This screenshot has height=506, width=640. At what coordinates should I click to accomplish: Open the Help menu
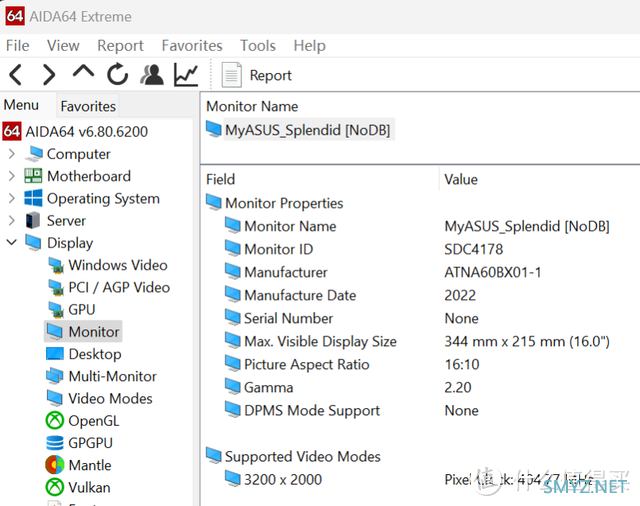(309, 46)
